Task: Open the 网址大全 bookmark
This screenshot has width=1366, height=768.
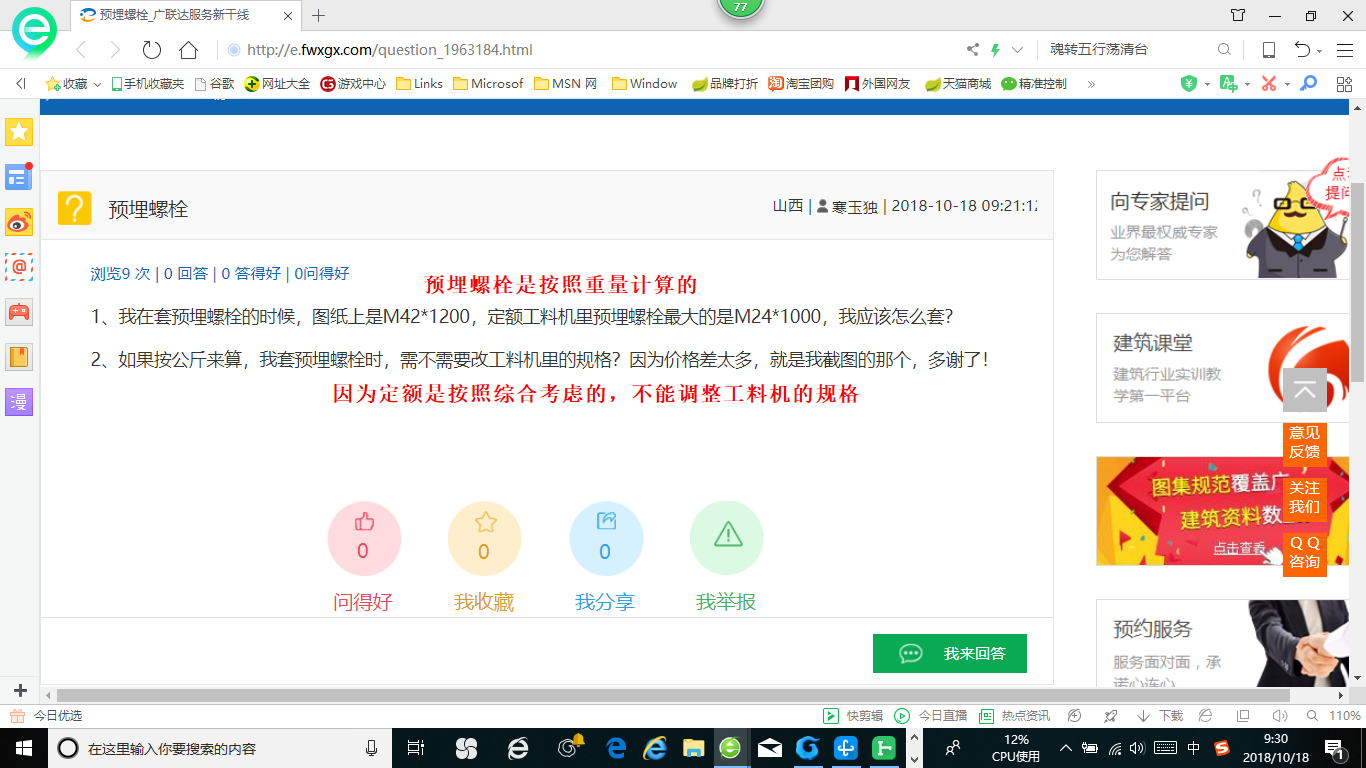Action: (277, 84)
